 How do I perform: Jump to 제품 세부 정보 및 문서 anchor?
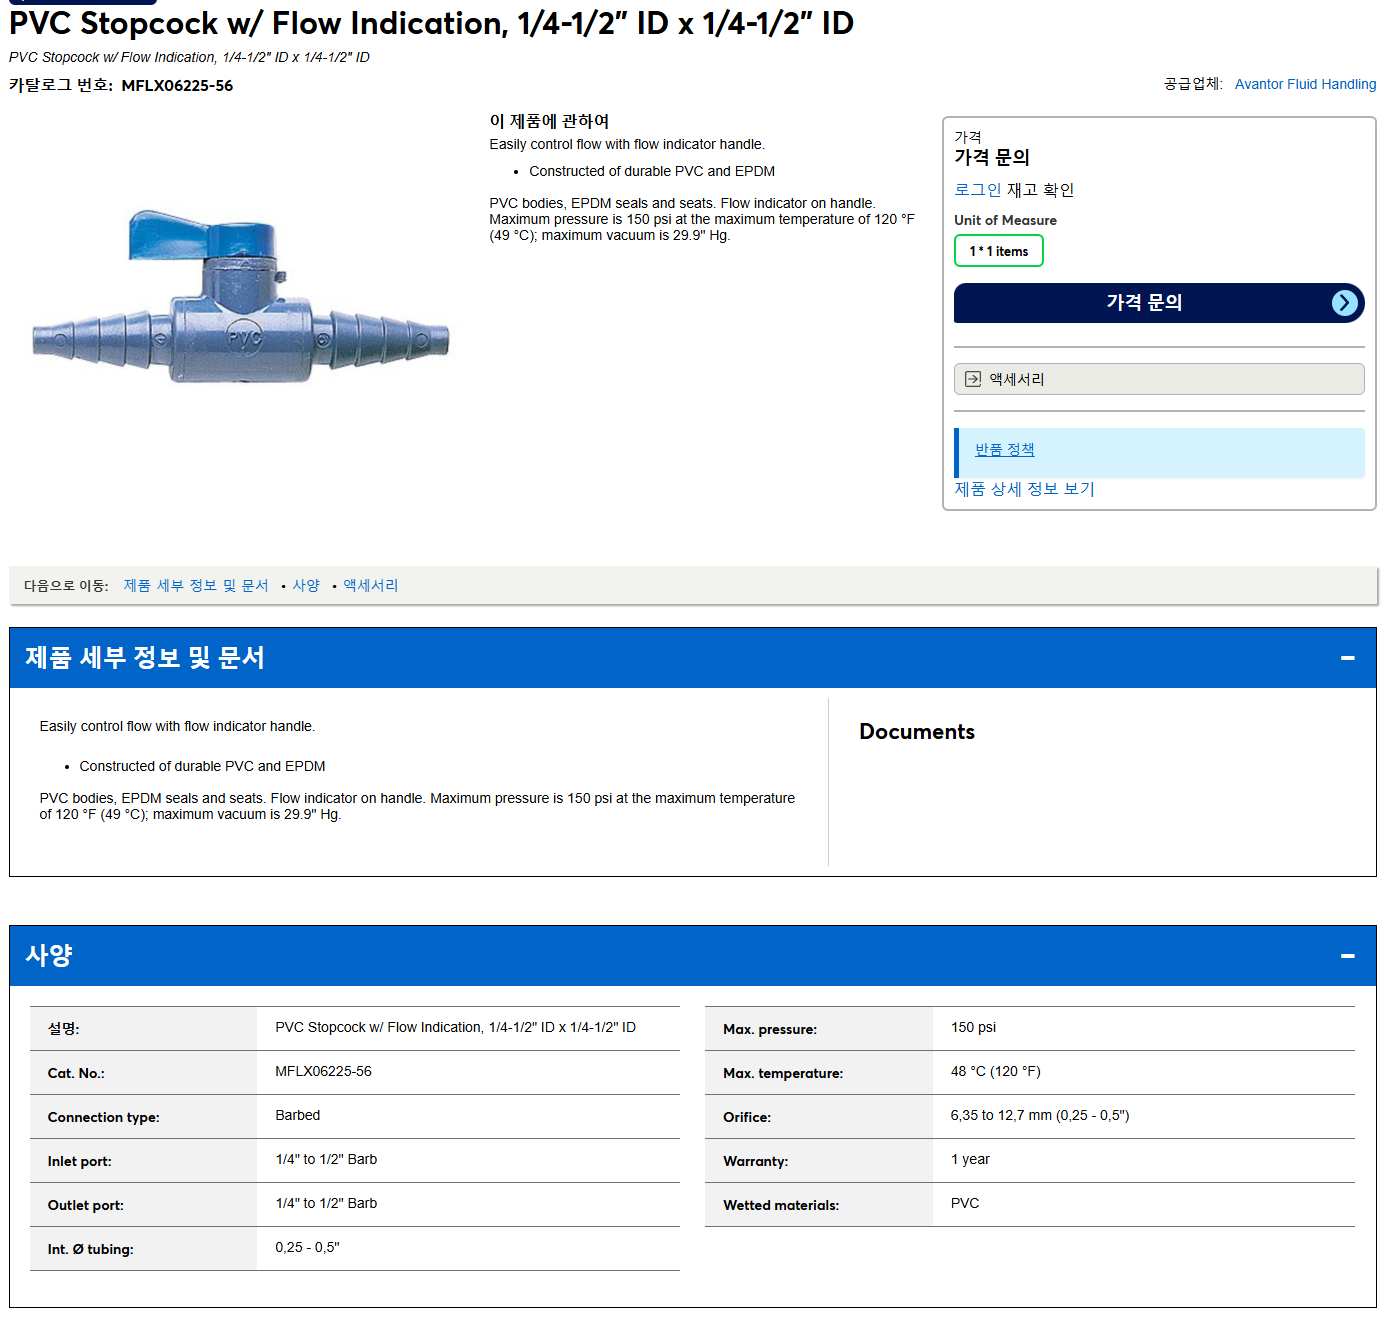(196, 586)
